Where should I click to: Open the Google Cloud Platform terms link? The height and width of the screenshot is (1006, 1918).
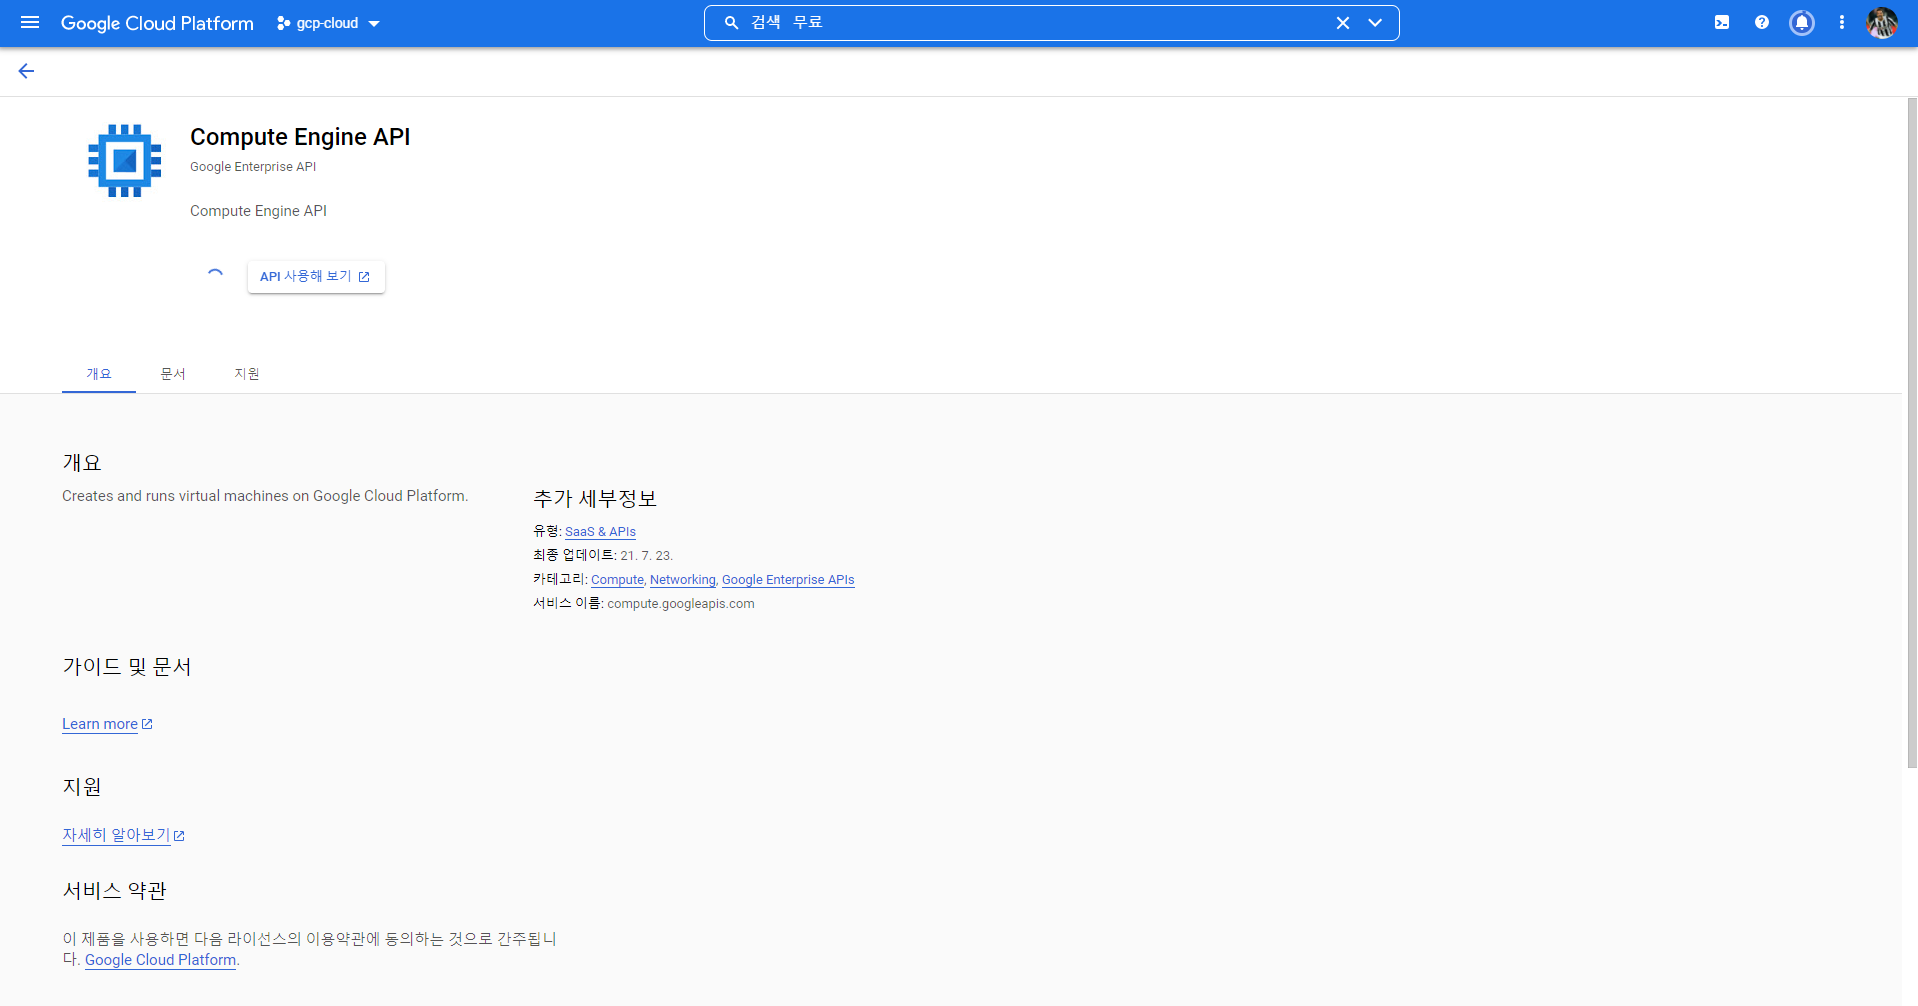point(161,960)
